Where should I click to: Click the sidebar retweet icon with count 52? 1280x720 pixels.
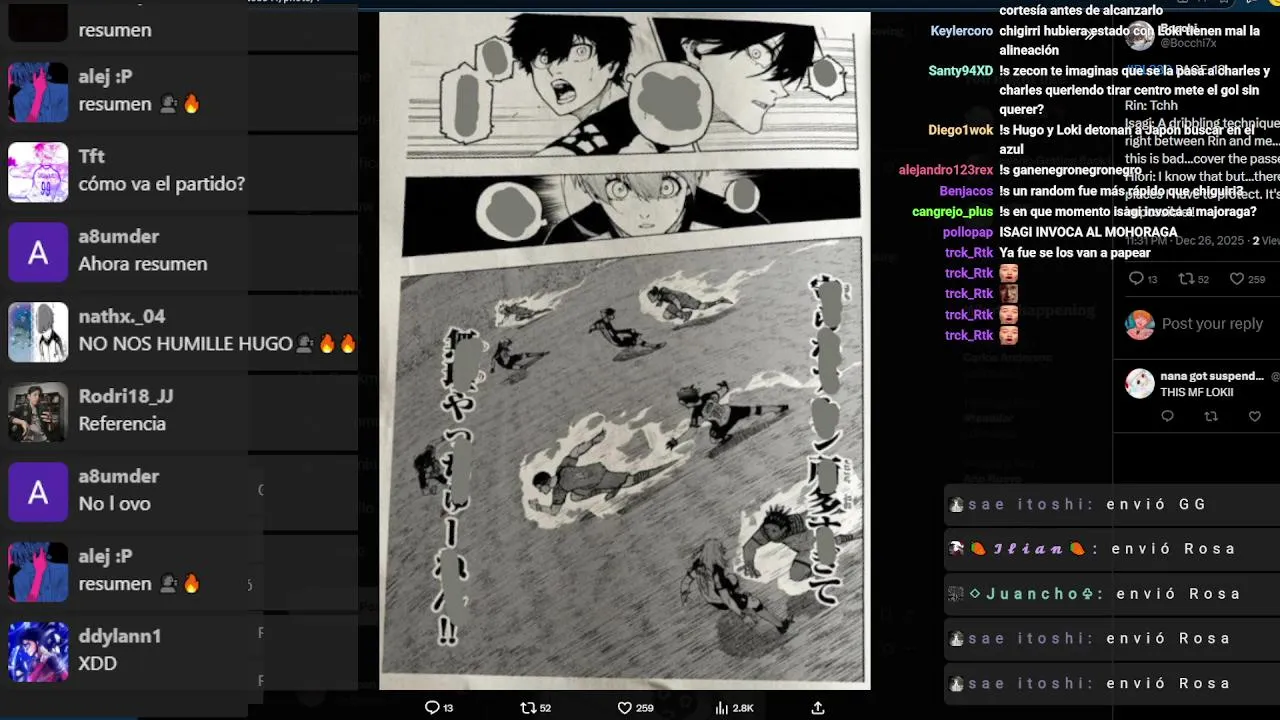pyautogui.click(x=1186, y=279)
